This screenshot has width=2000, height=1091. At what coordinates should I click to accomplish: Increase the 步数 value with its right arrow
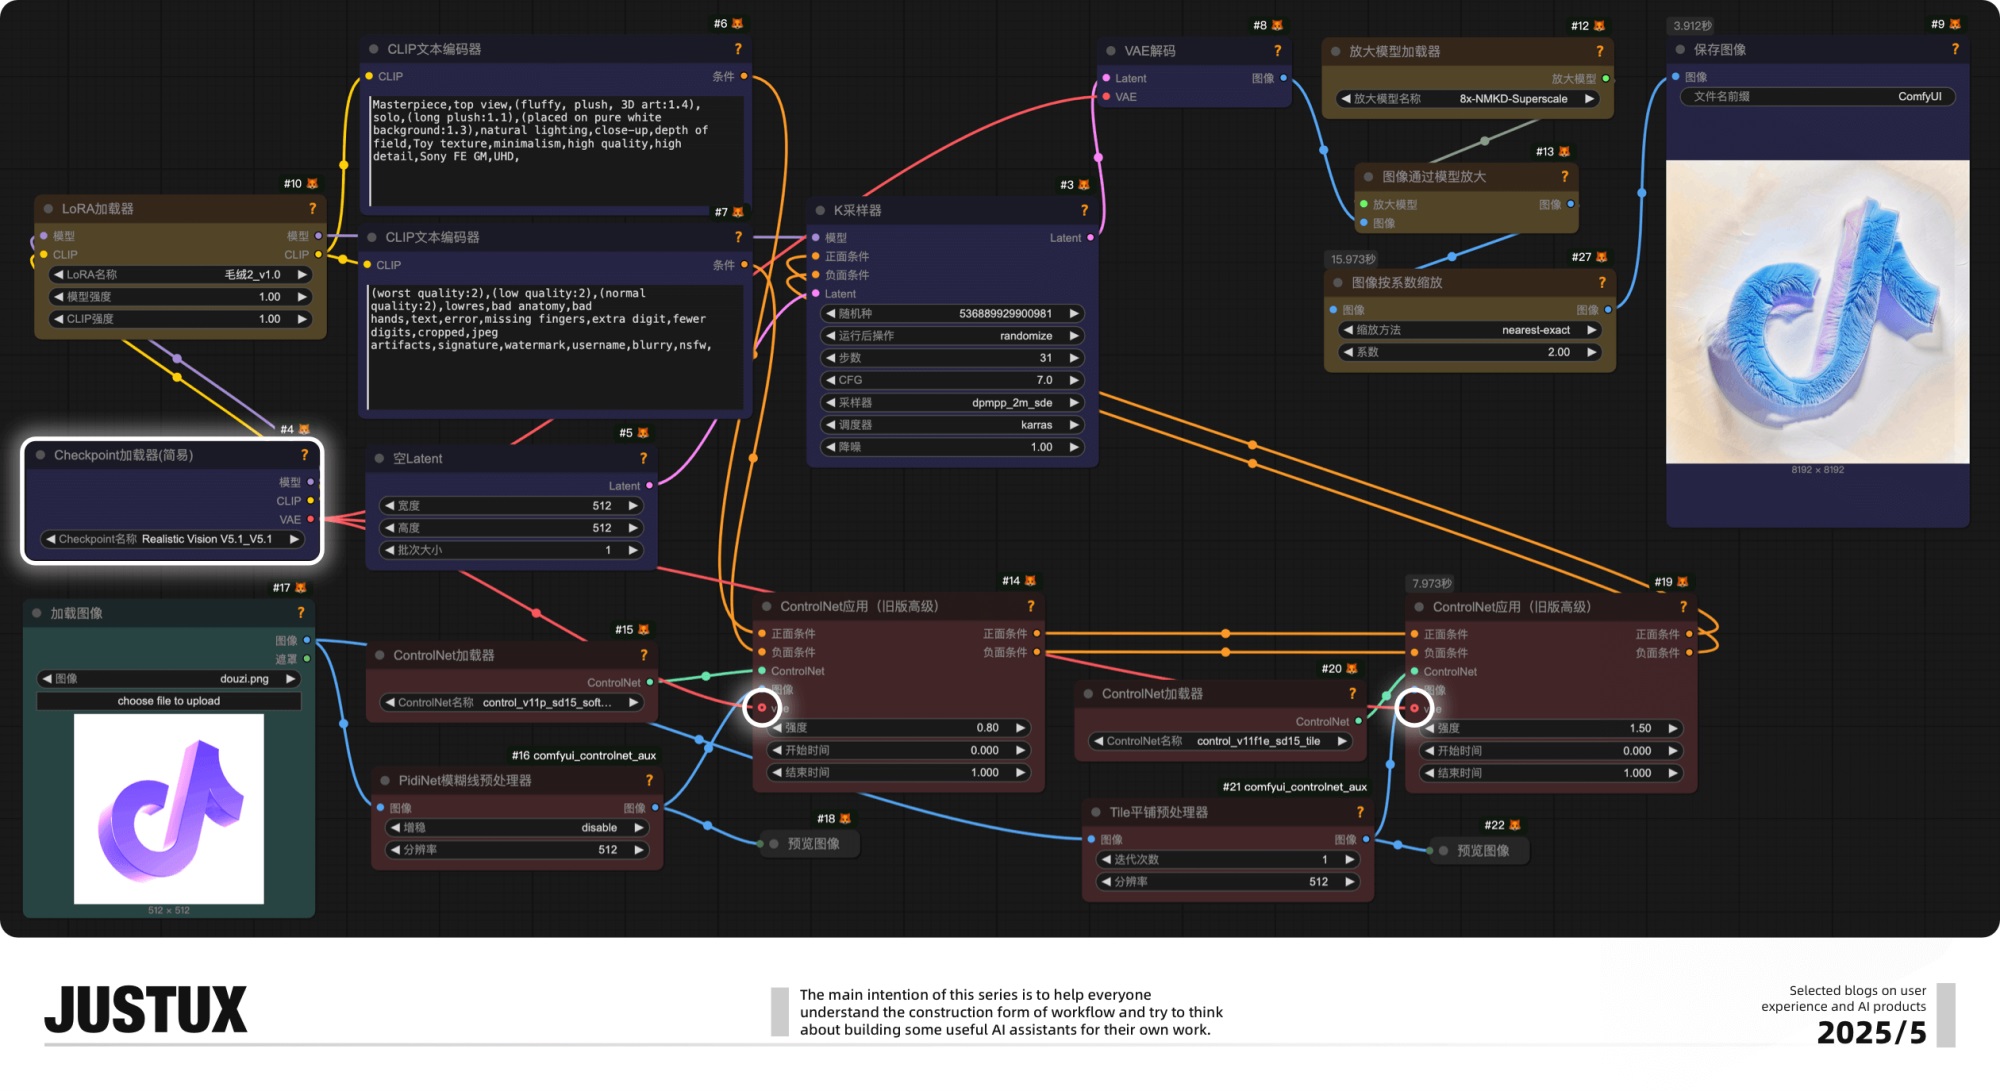tap(1074, 358)
